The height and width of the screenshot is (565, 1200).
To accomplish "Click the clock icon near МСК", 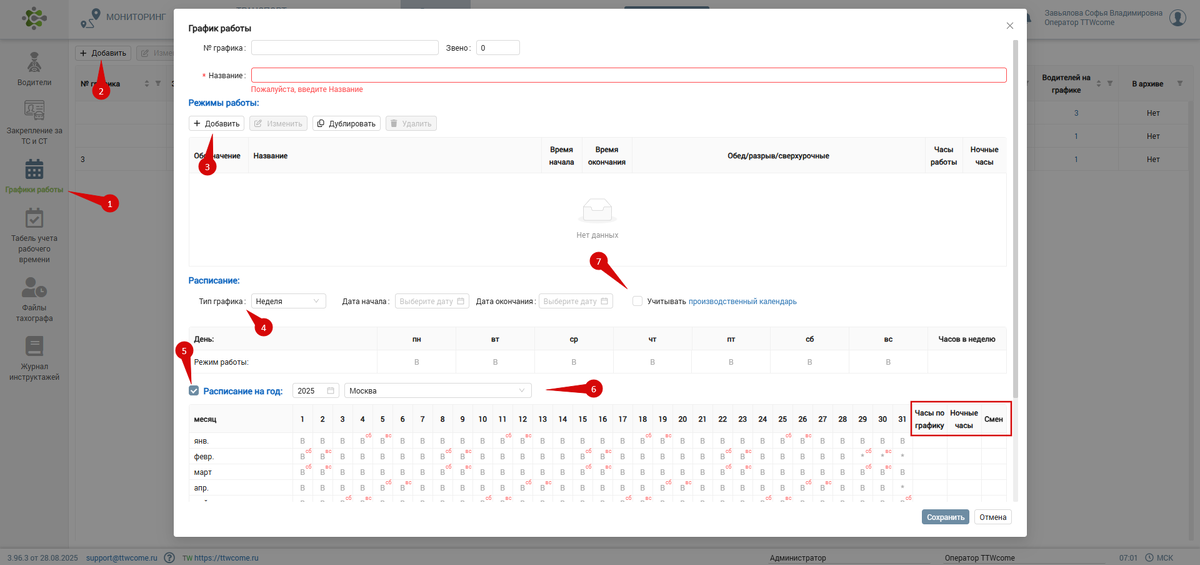I will coord(1149,558).
